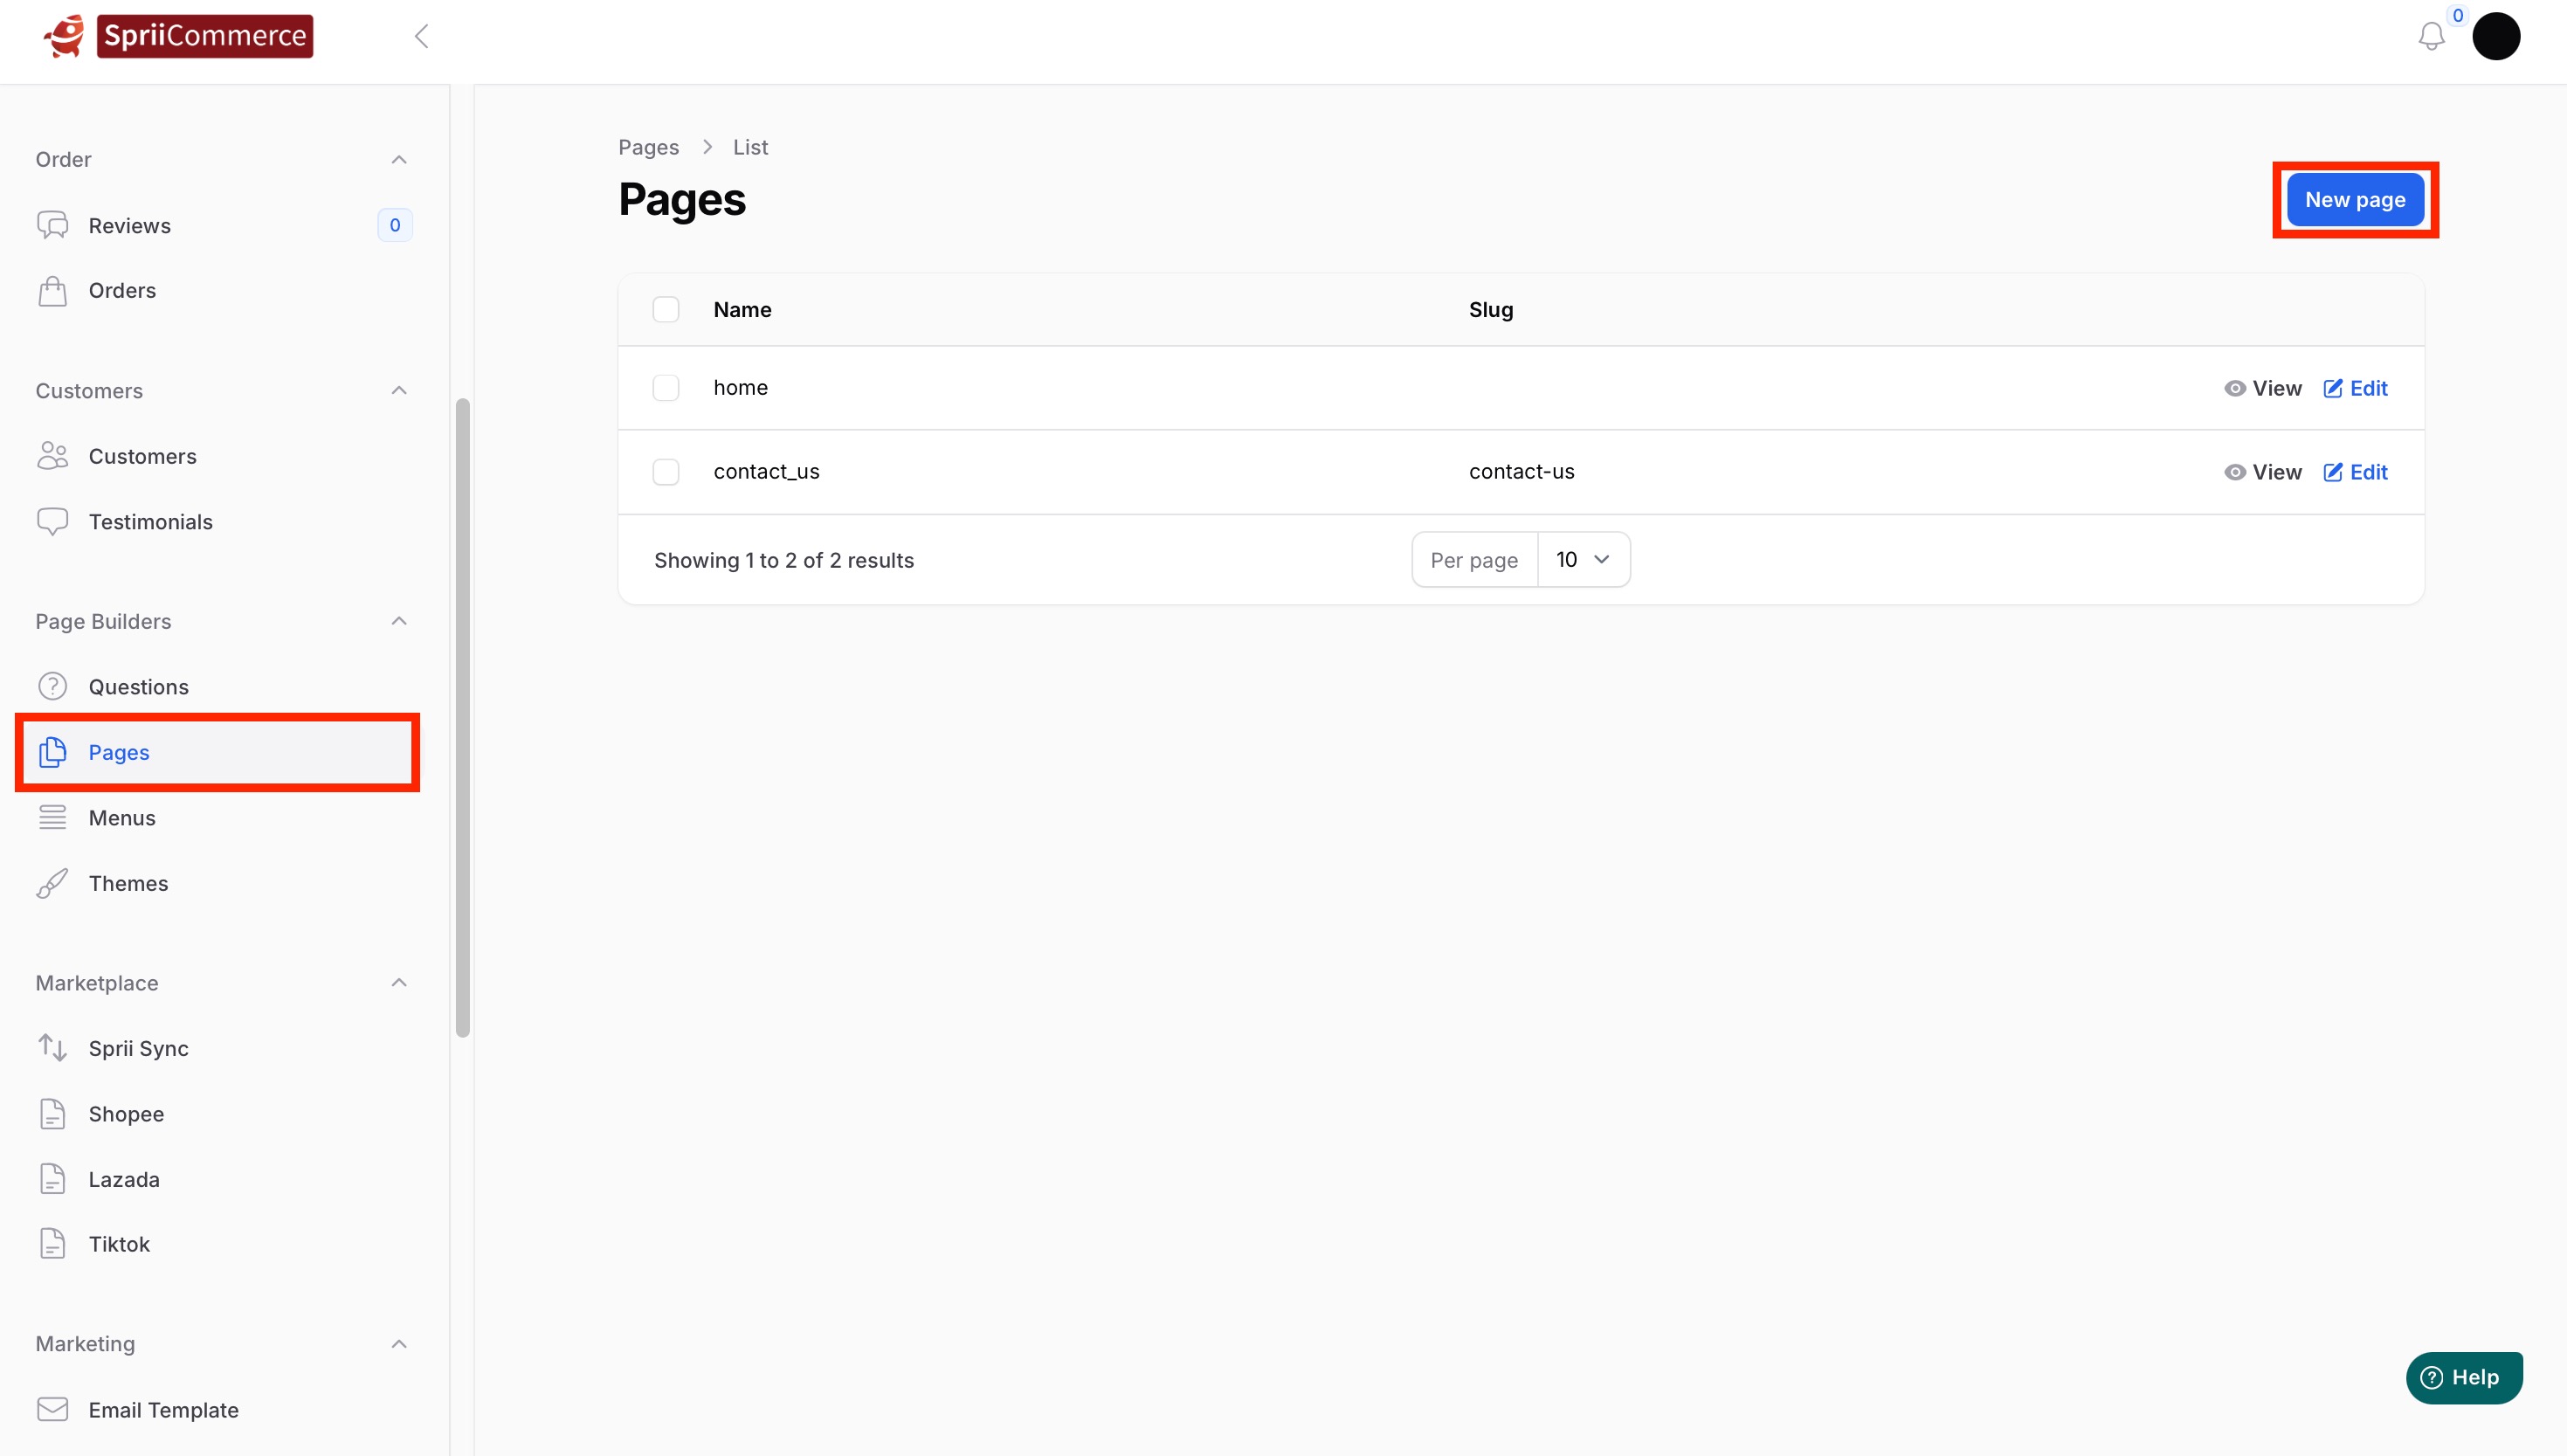Image resolution: width=2567 pixels, height=1456 pixels.
Task: Click the New page button
Action: (x=2354, y=200)
